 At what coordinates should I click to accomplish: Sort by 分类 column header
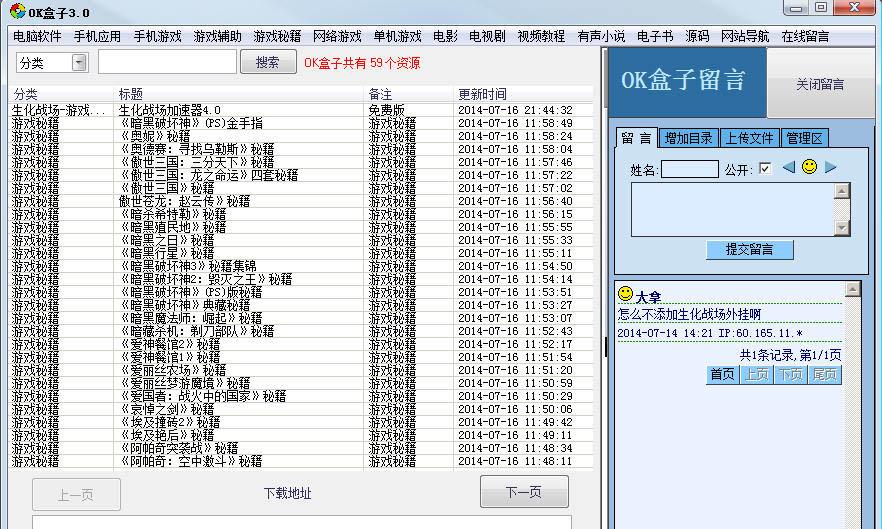[x=60, y=94]
